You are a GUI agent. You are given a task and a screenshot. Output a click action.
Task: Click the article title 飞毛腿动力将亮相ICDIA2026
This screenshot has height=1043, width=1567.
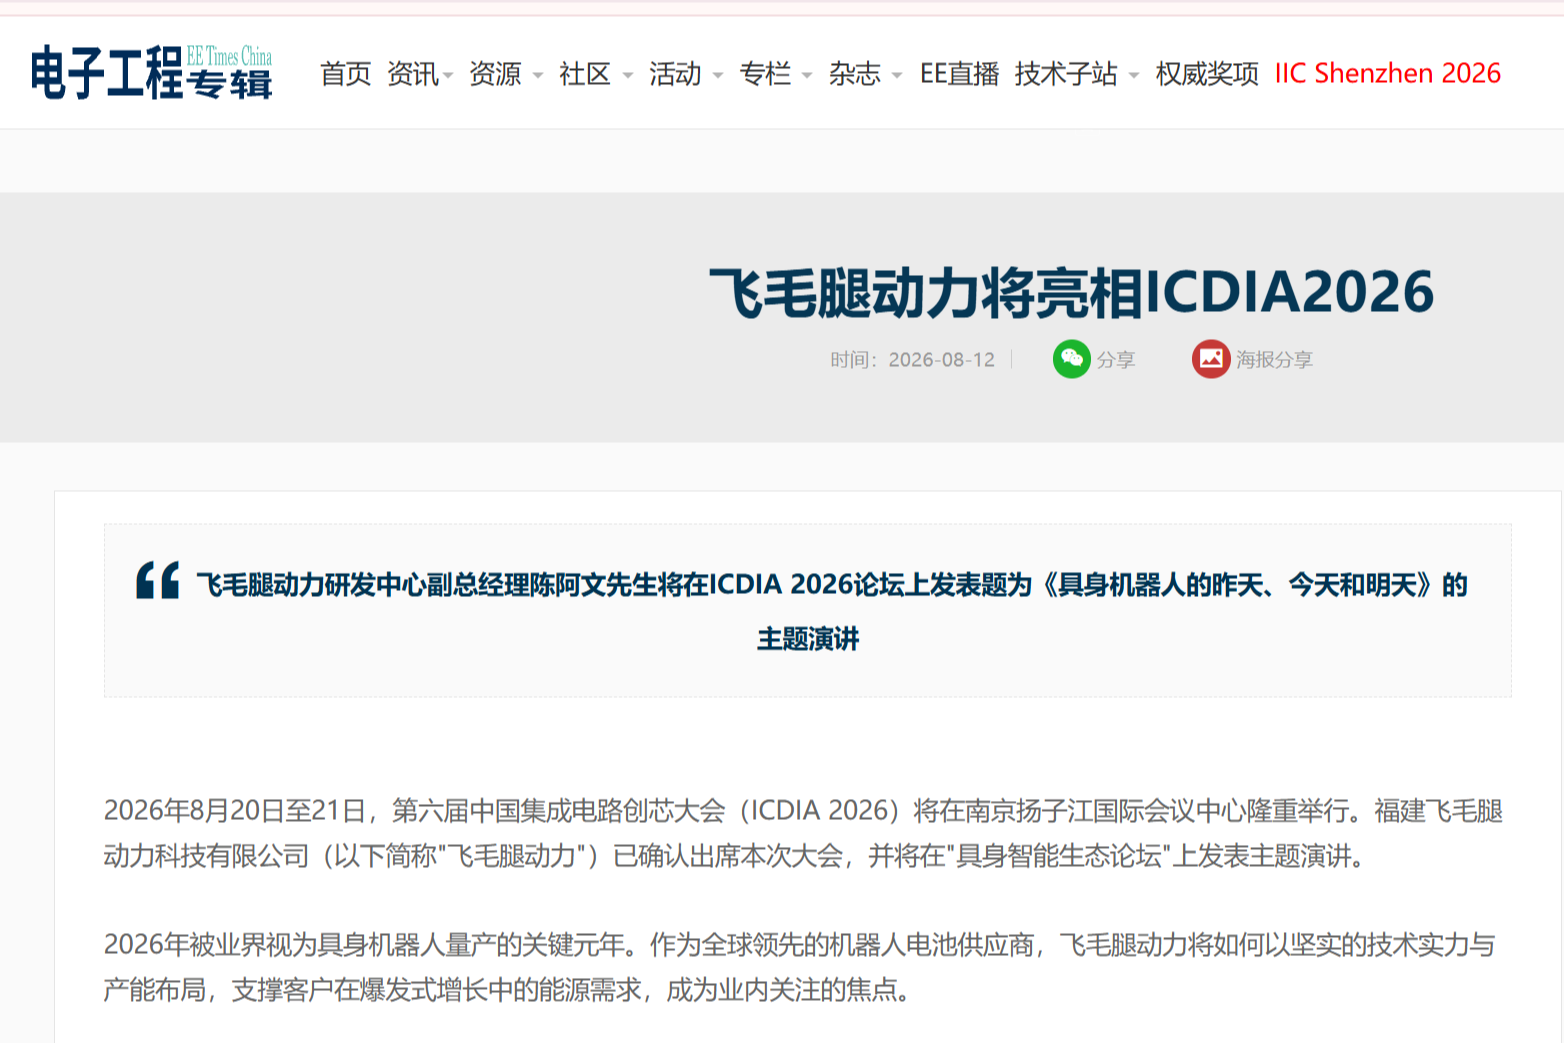coord(1072,292)
